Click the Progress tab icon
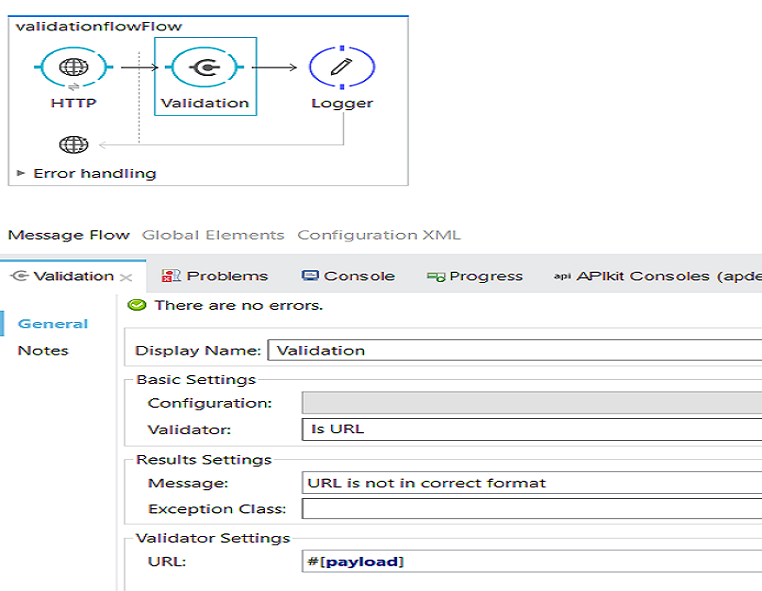762x591 pixels. (x=436, y=276)
